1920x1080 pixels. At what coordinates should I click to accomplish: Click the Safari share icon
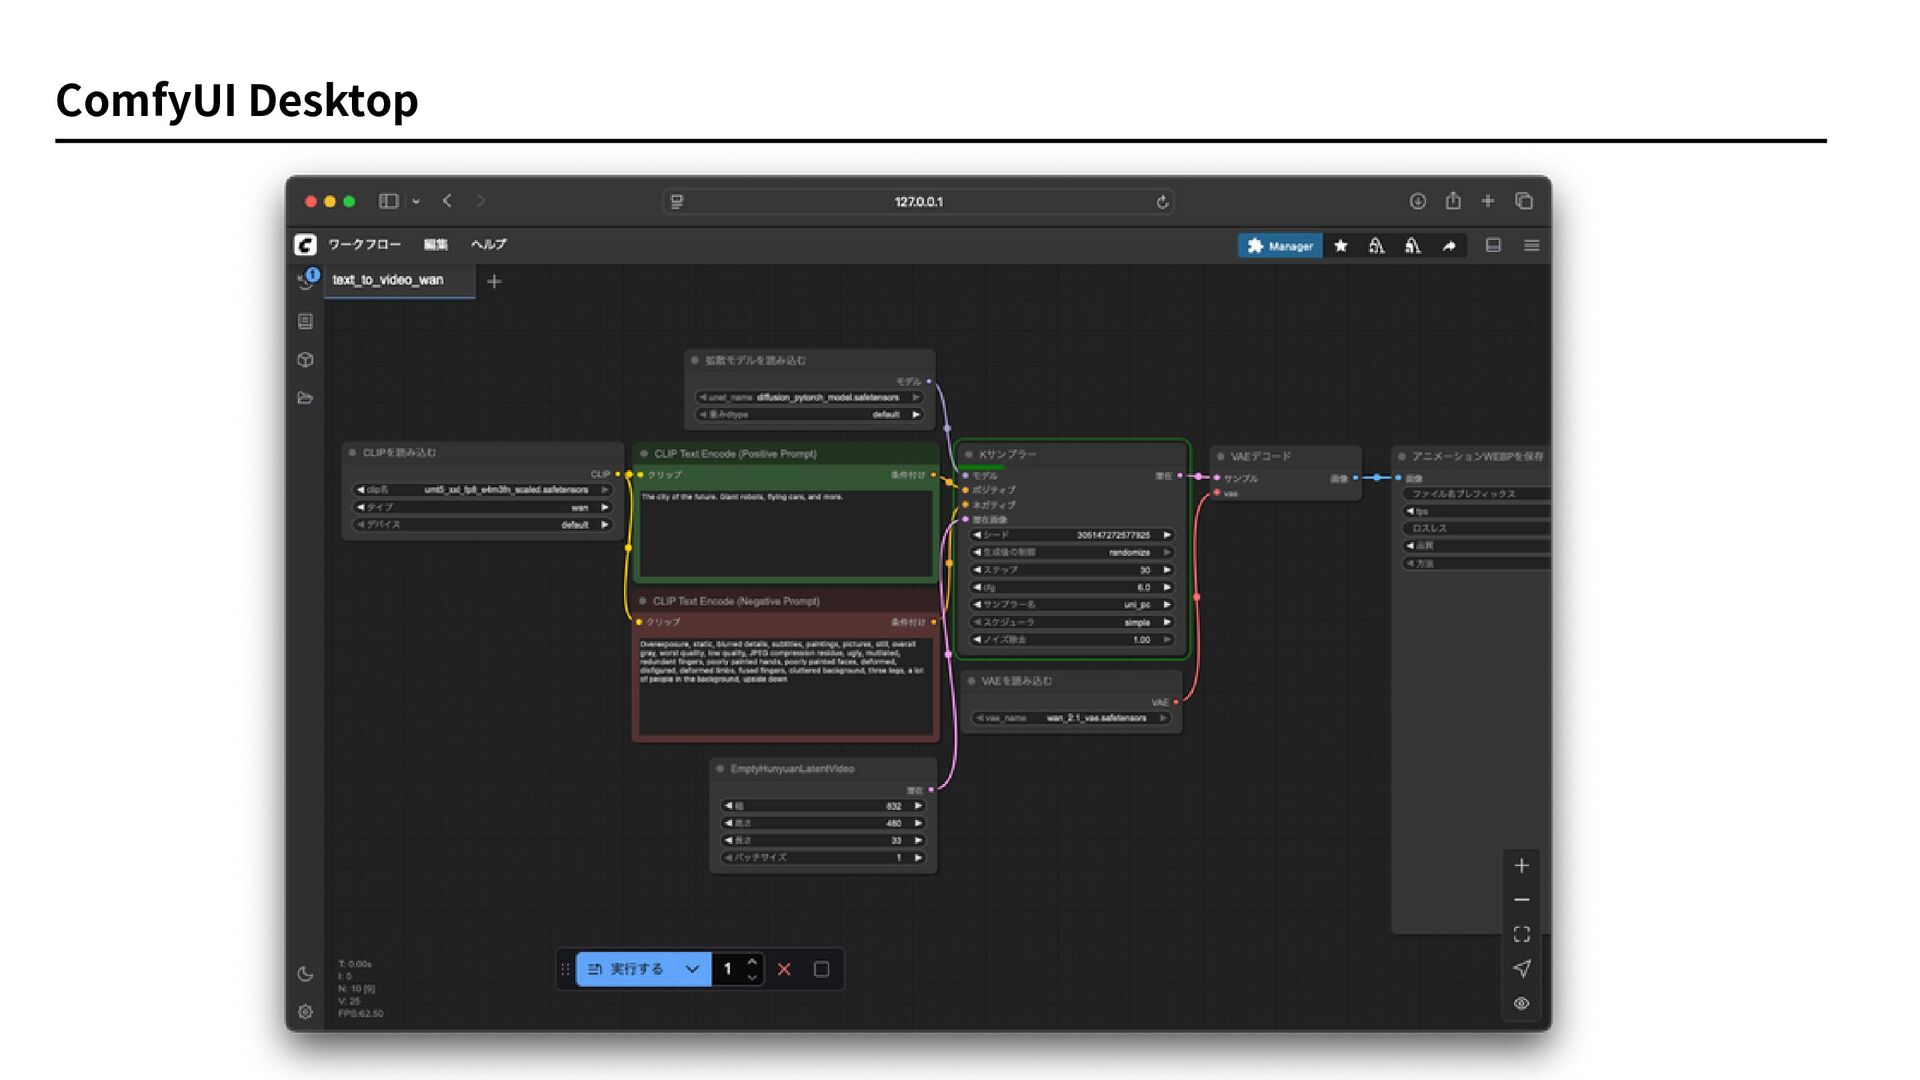coord(1453,201)
